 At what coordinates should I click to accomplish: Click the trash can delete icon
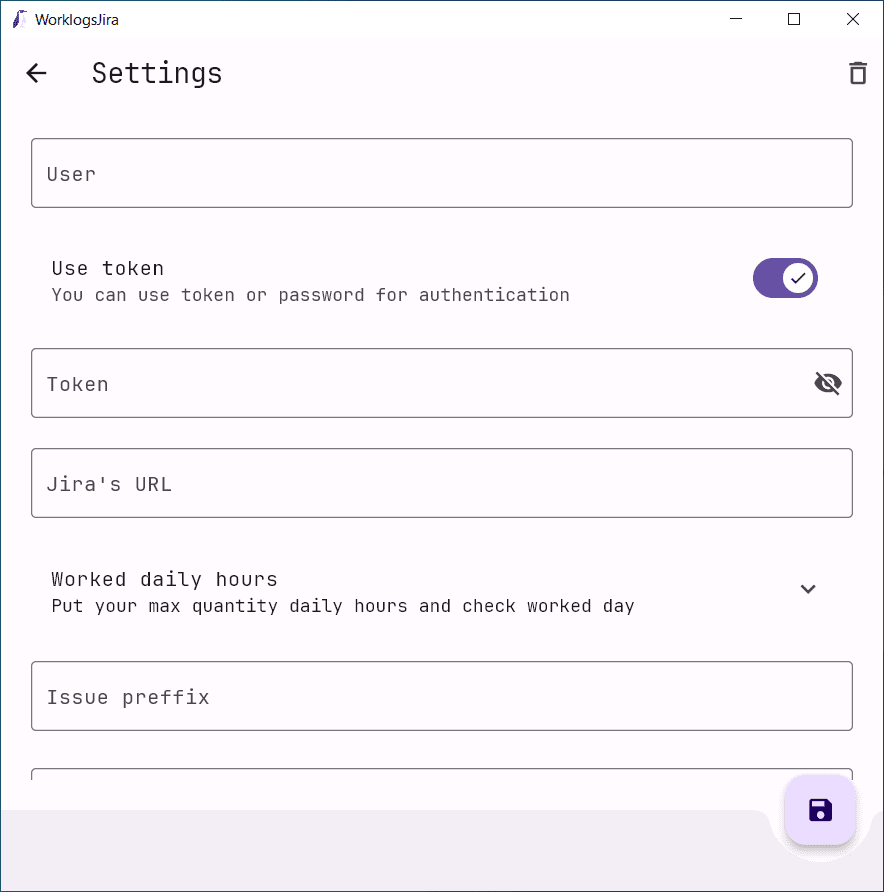(x=857, y=73)
